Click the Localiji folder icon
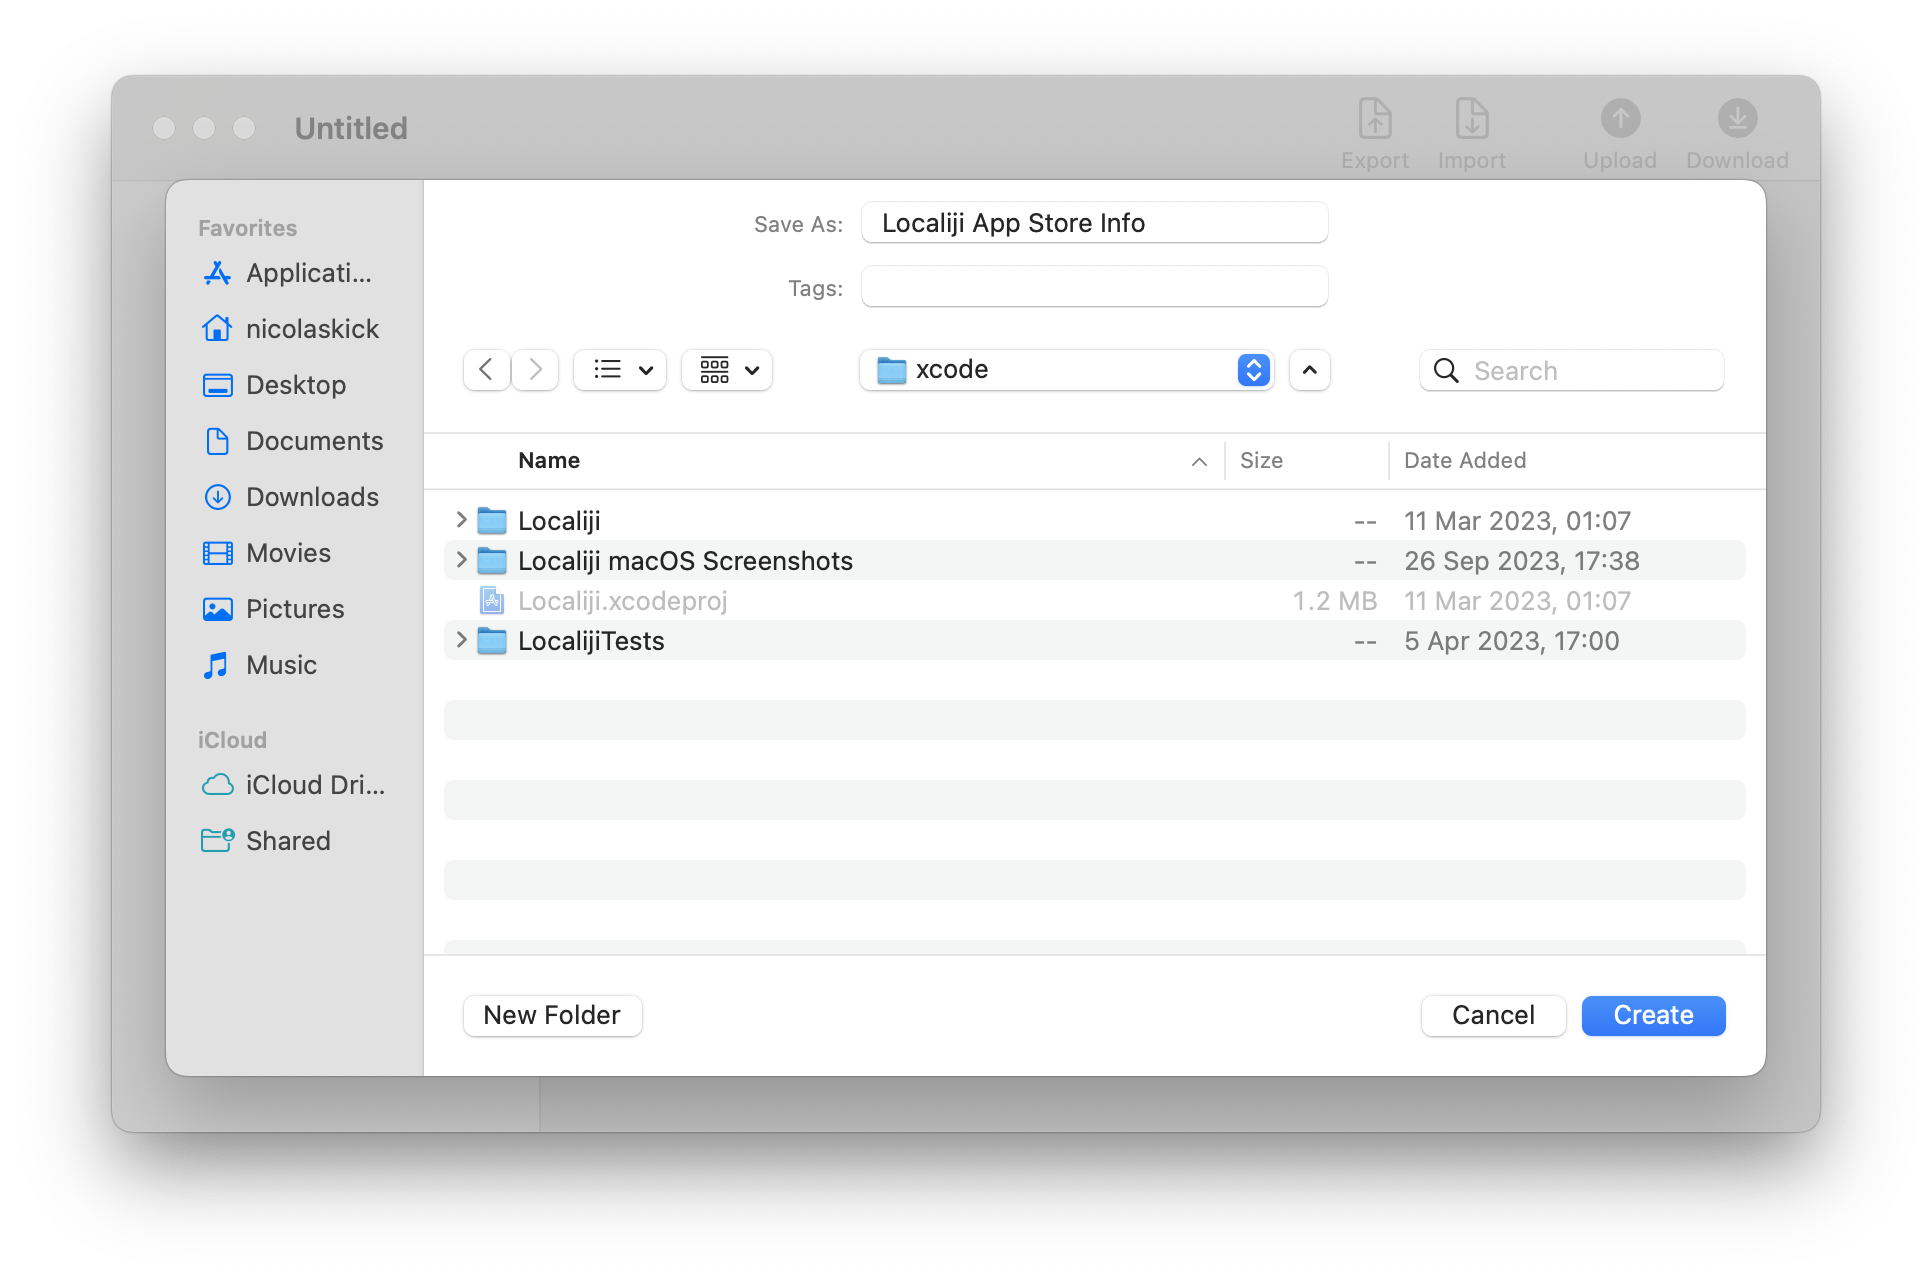1932x1280 pixels. (491, 520)
